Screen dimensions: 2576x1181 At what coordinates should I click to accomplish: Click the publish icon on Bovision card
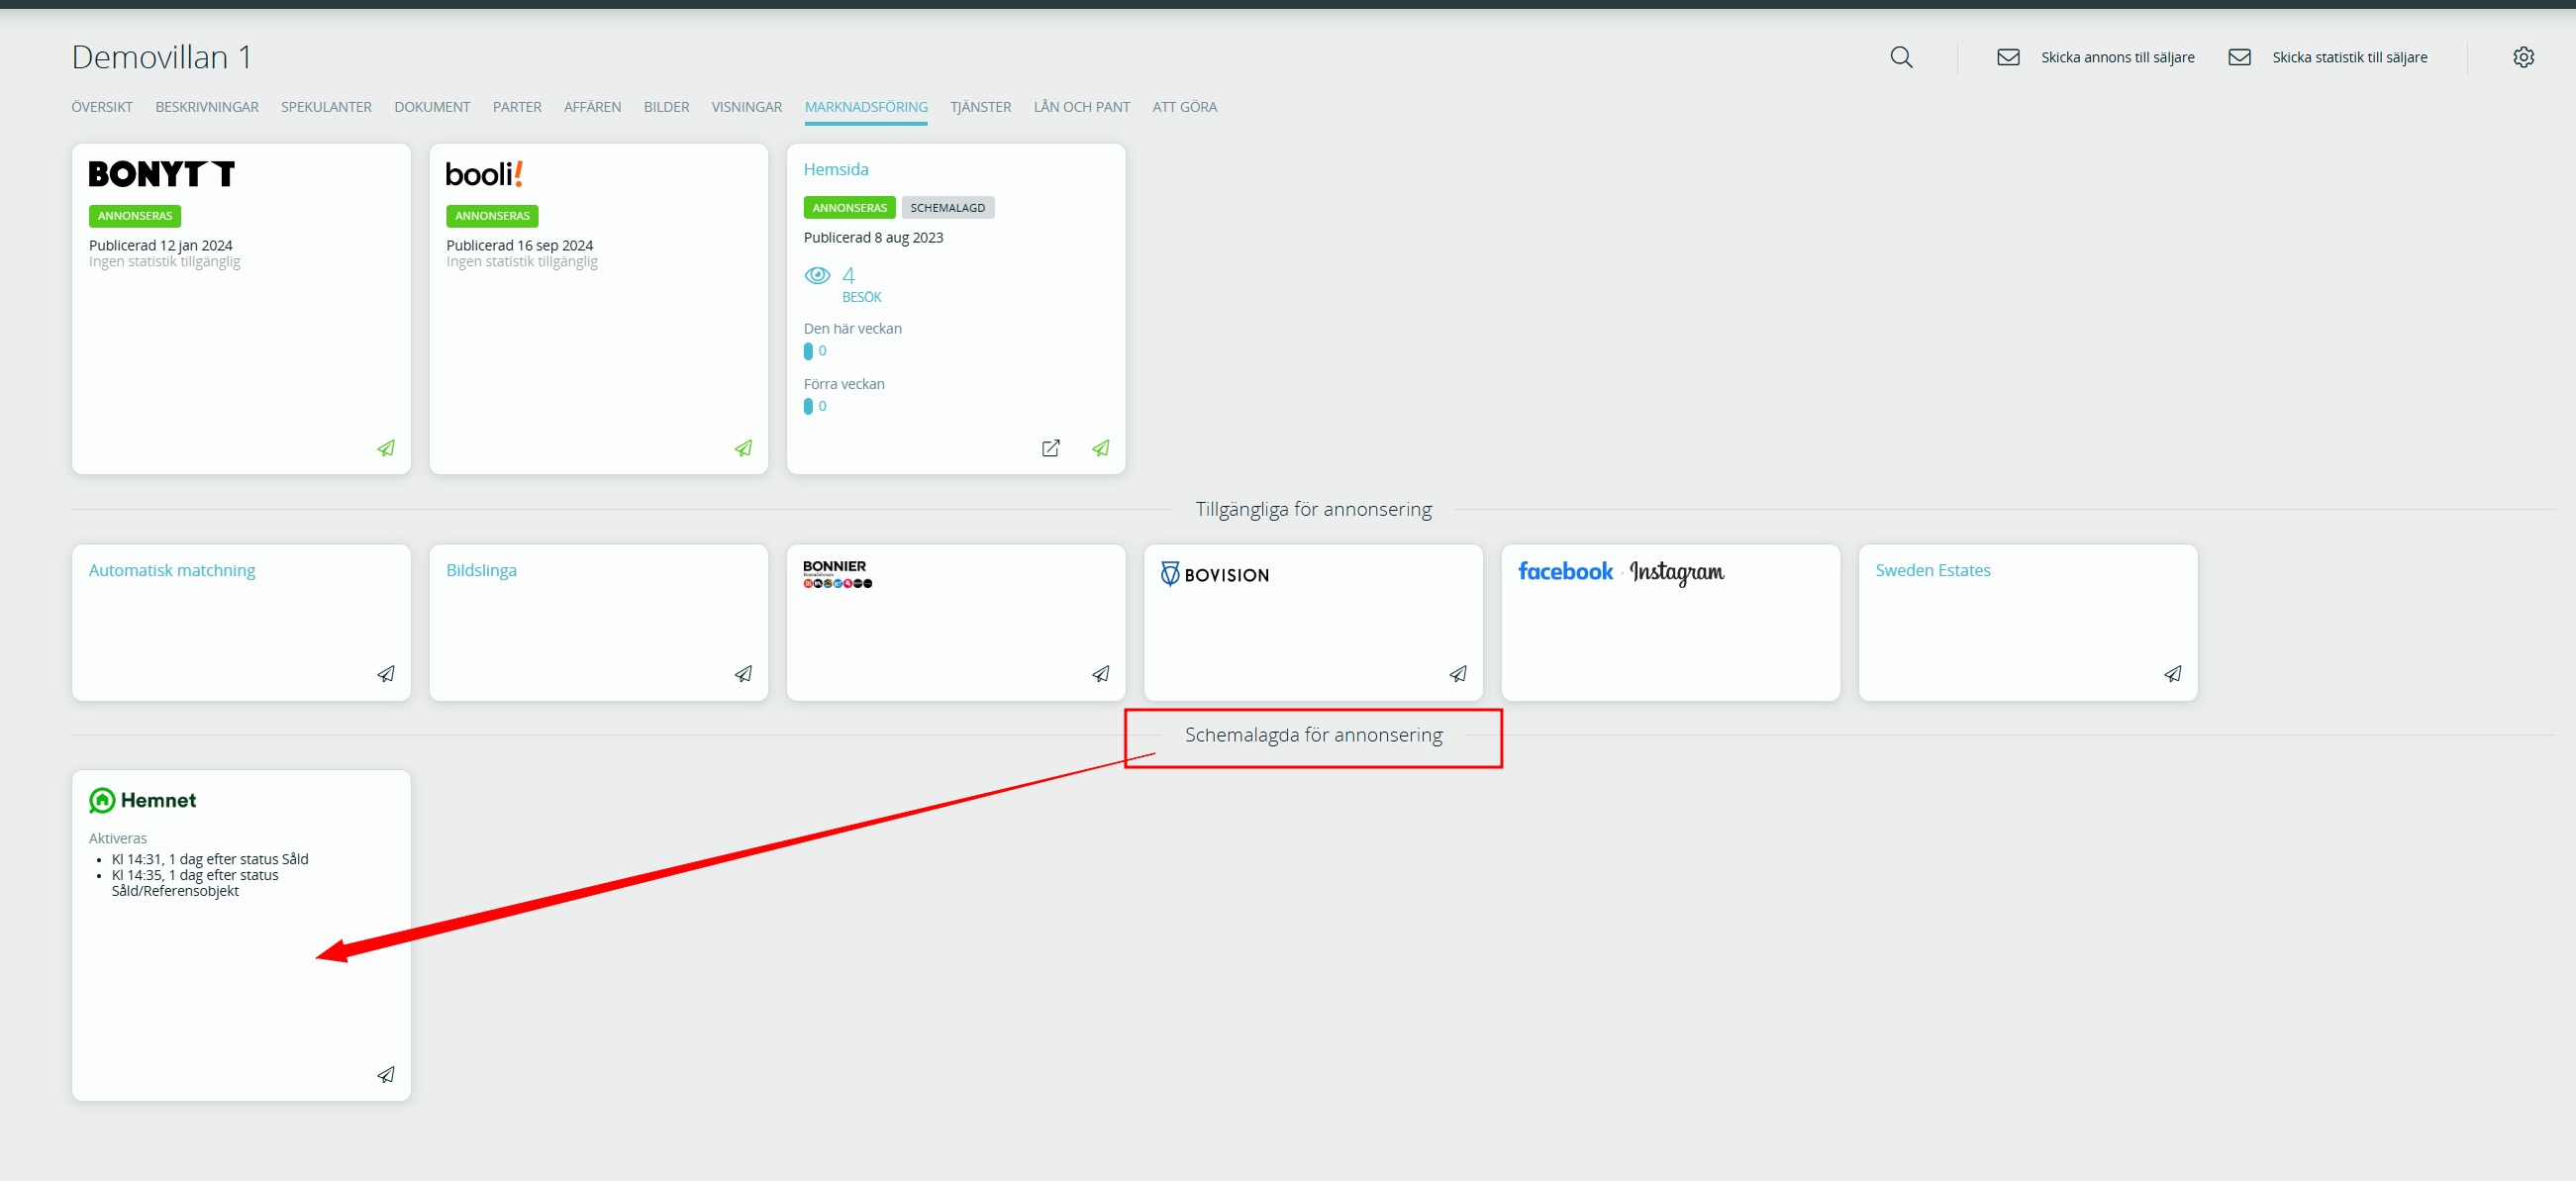click(1458, 674)
